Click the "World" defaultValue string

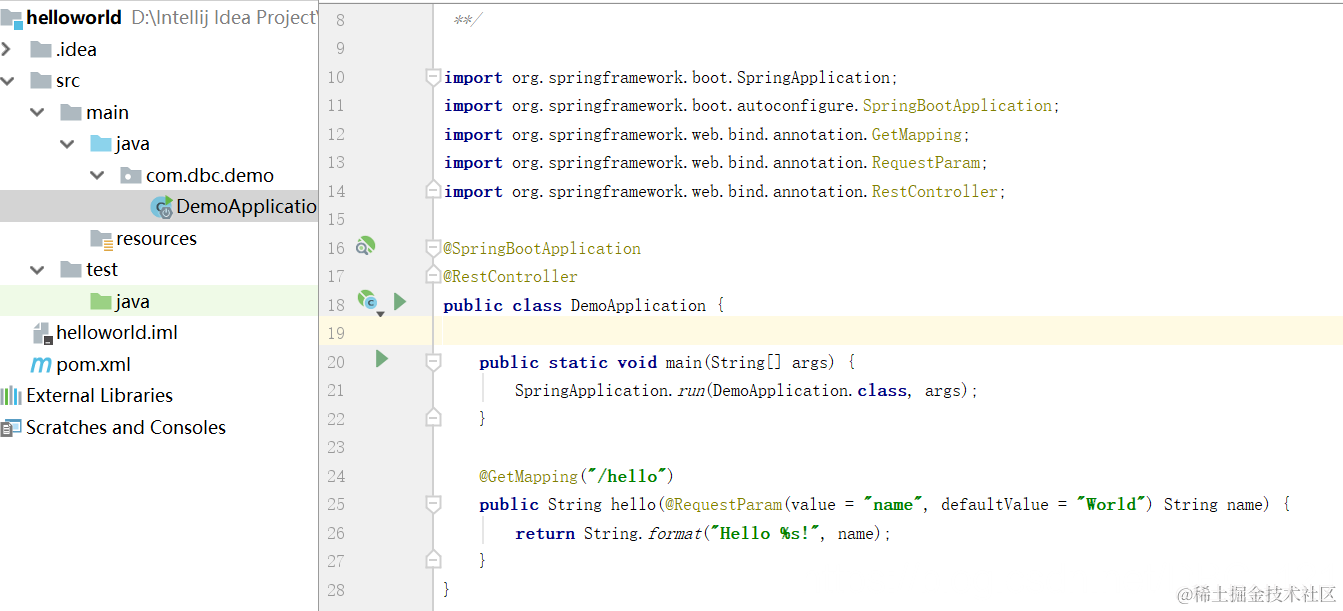point(1111,504)
